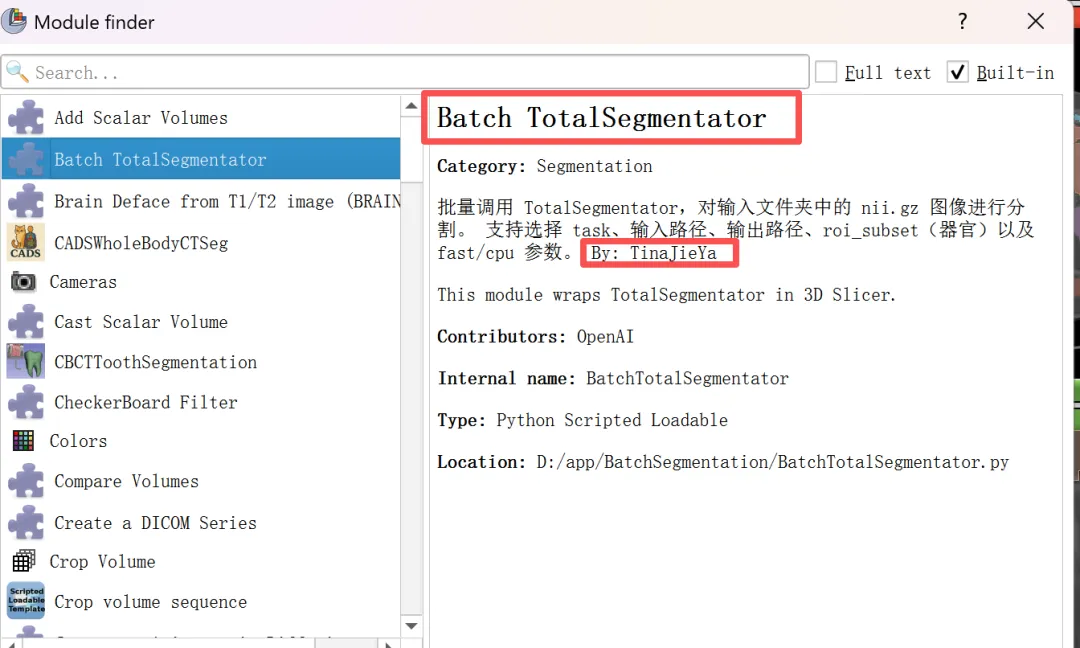Click the Crop Volume grid icon

click(x=23, y=561)
